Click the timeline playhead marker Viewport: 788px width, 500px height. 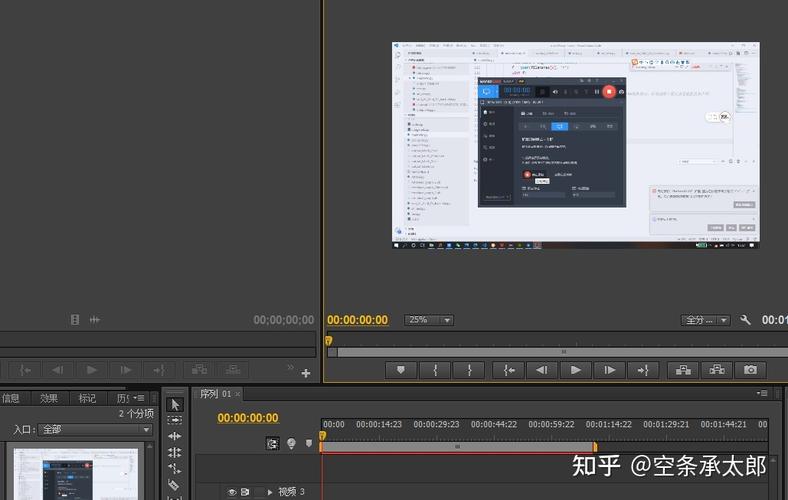click(323, 435)
